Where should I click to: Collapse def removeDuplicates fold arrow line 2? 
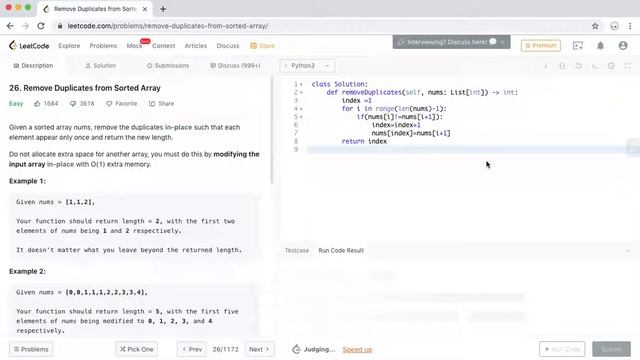pos(301,92)
